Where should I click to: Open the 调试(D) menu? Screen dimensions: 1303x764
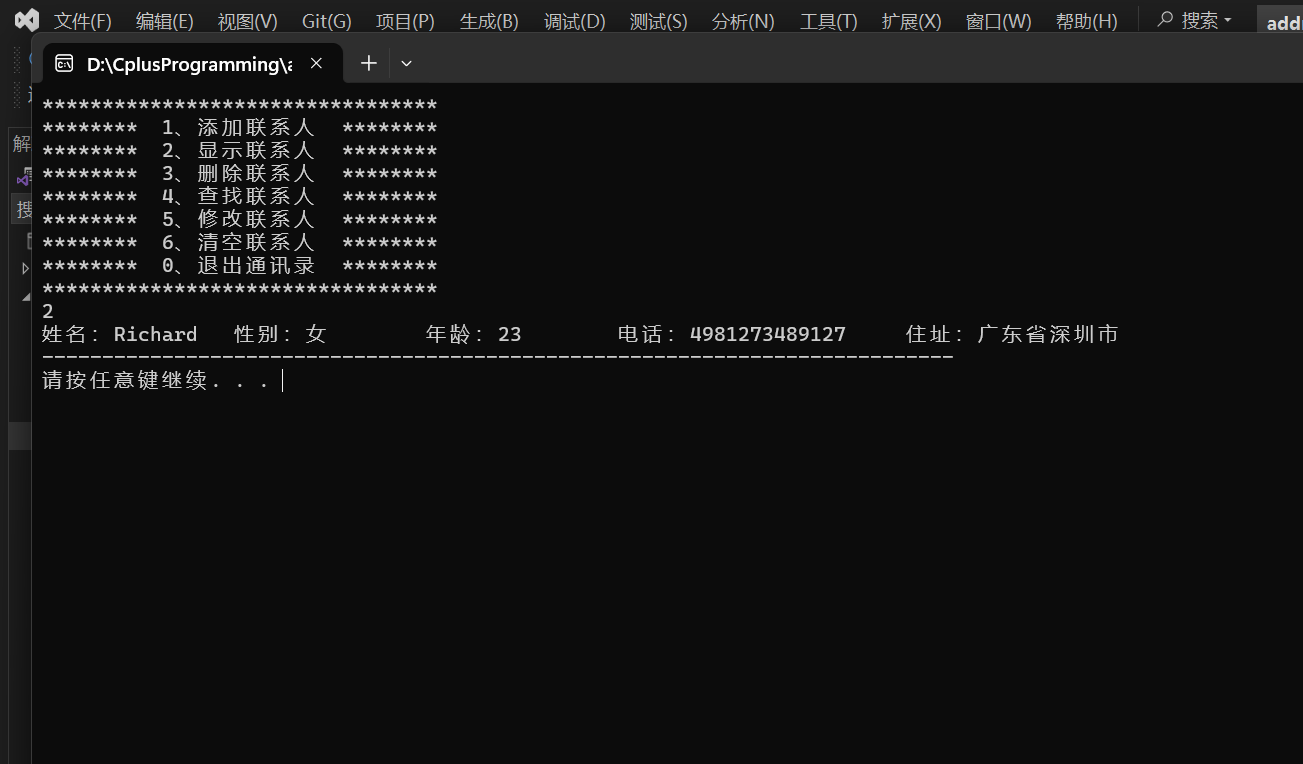[x=575, y=21]
